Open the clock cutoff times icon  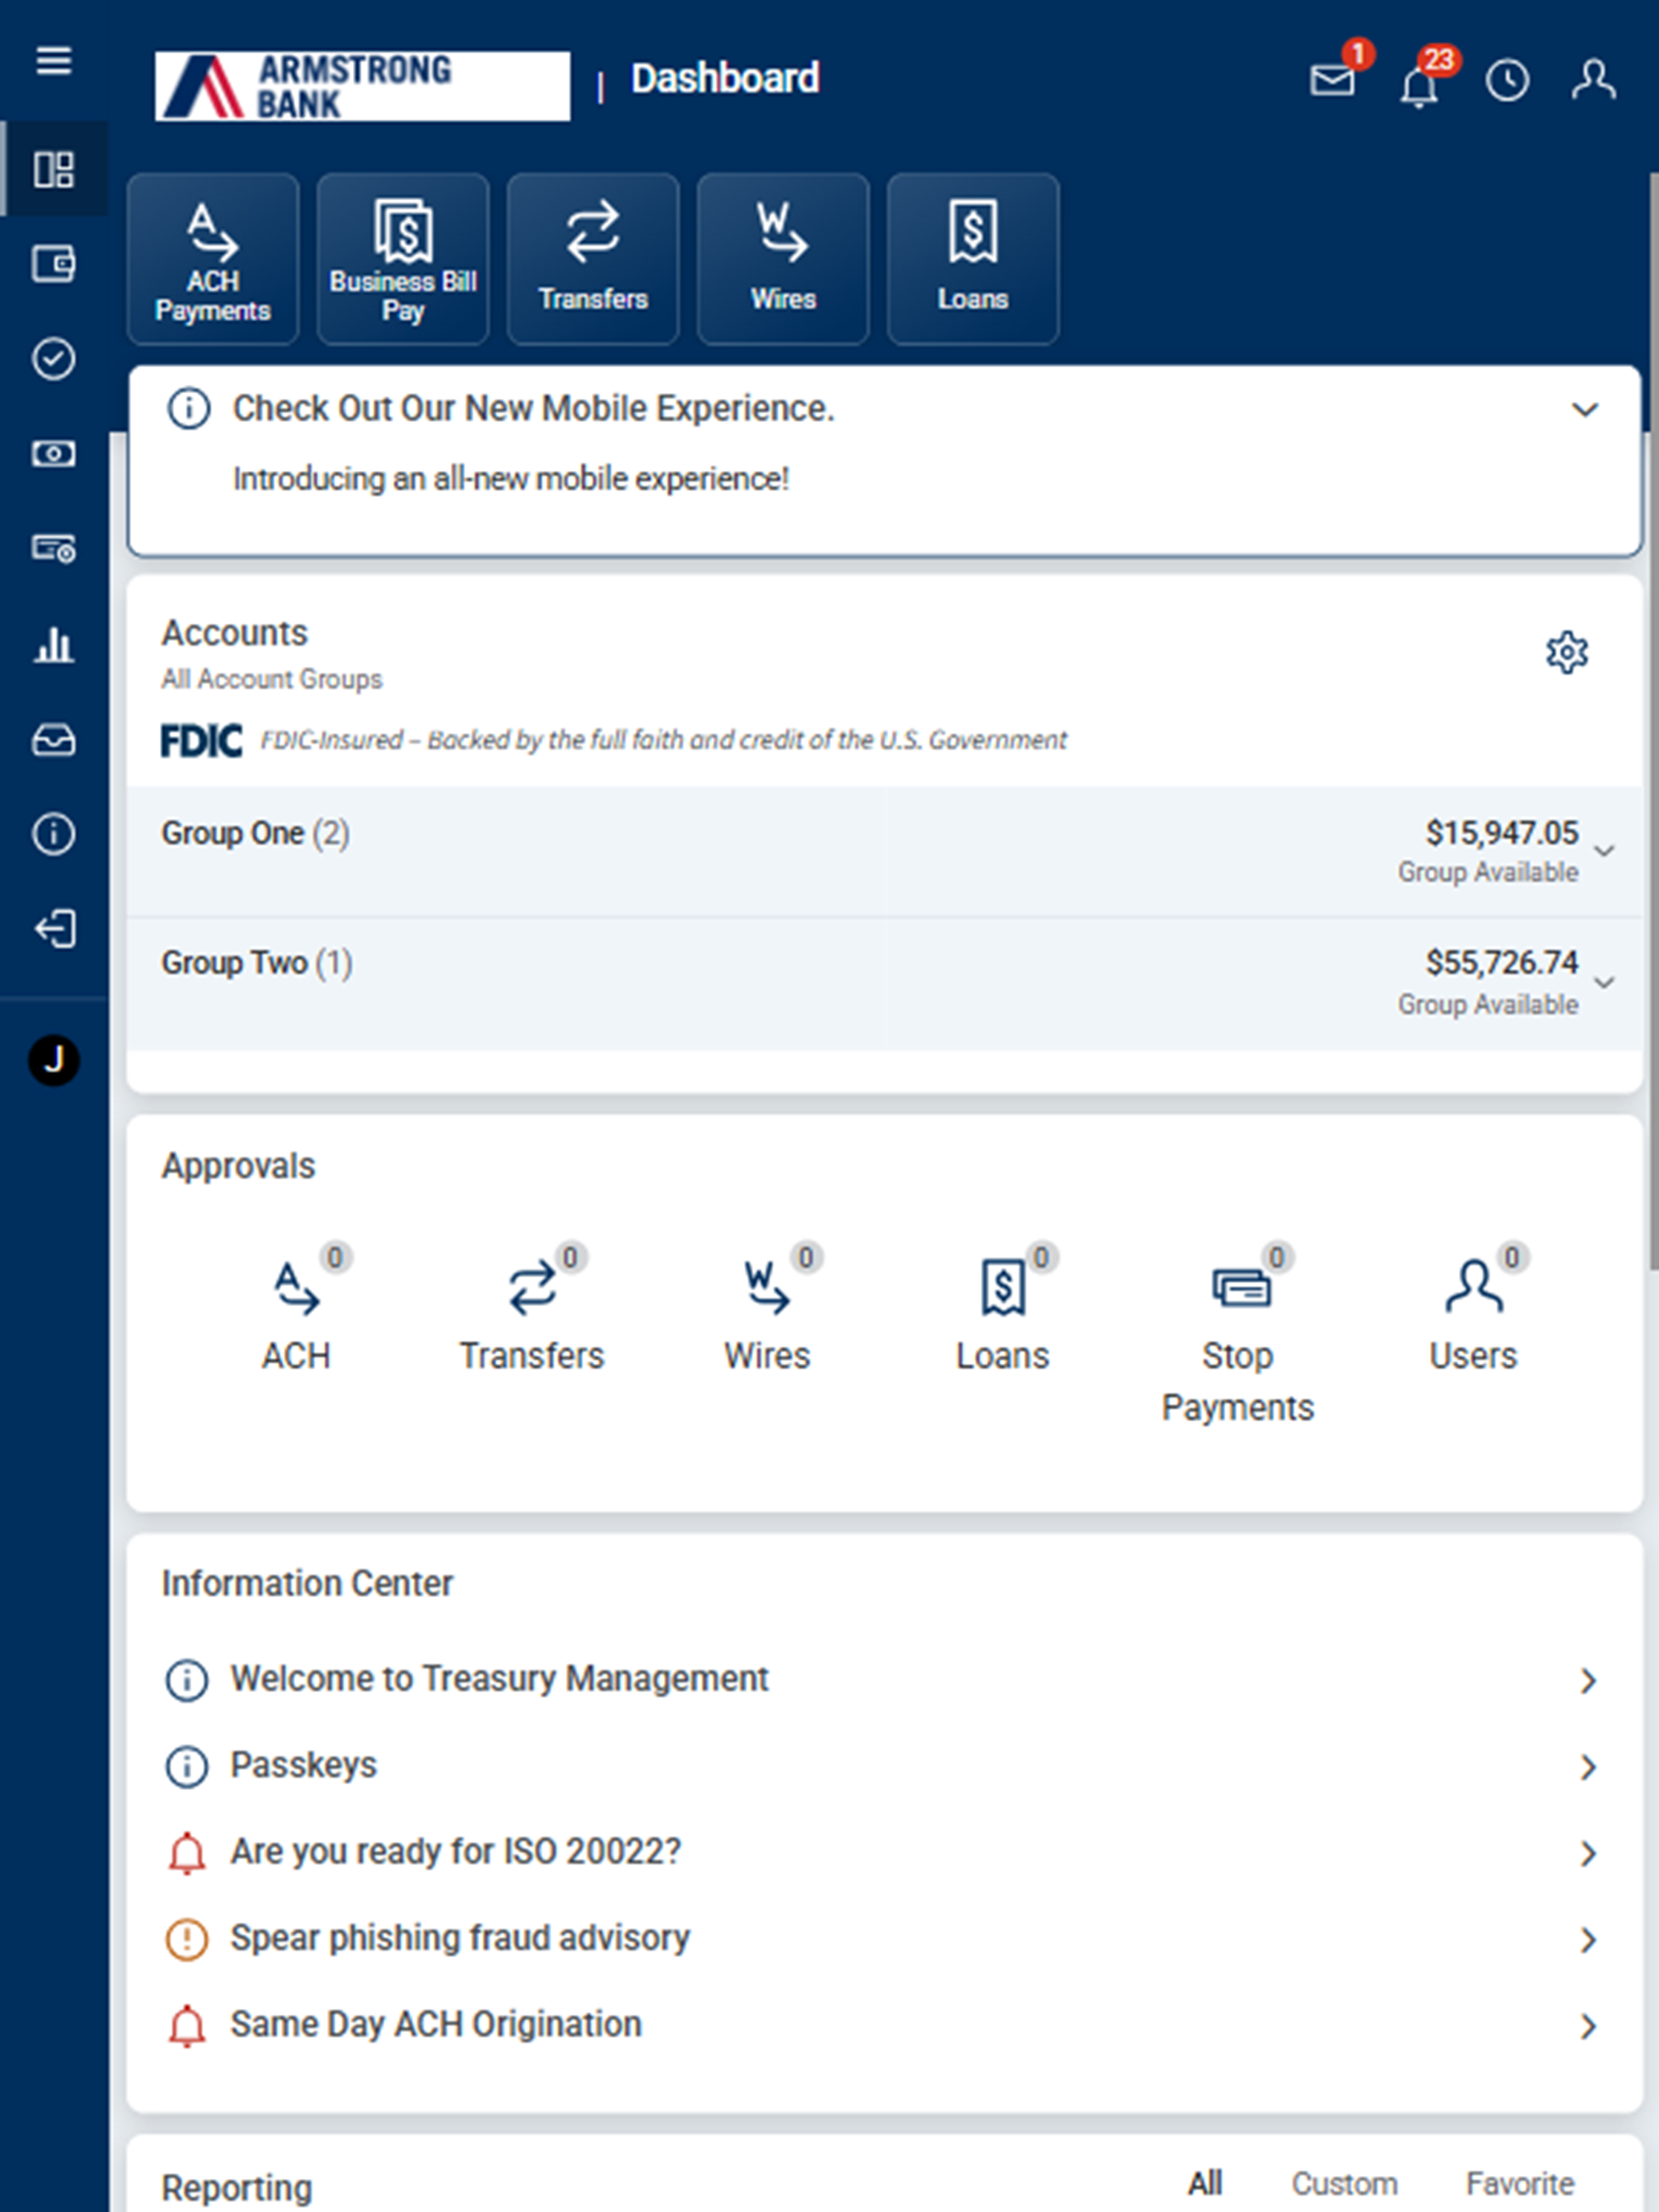pos(1507,80)
